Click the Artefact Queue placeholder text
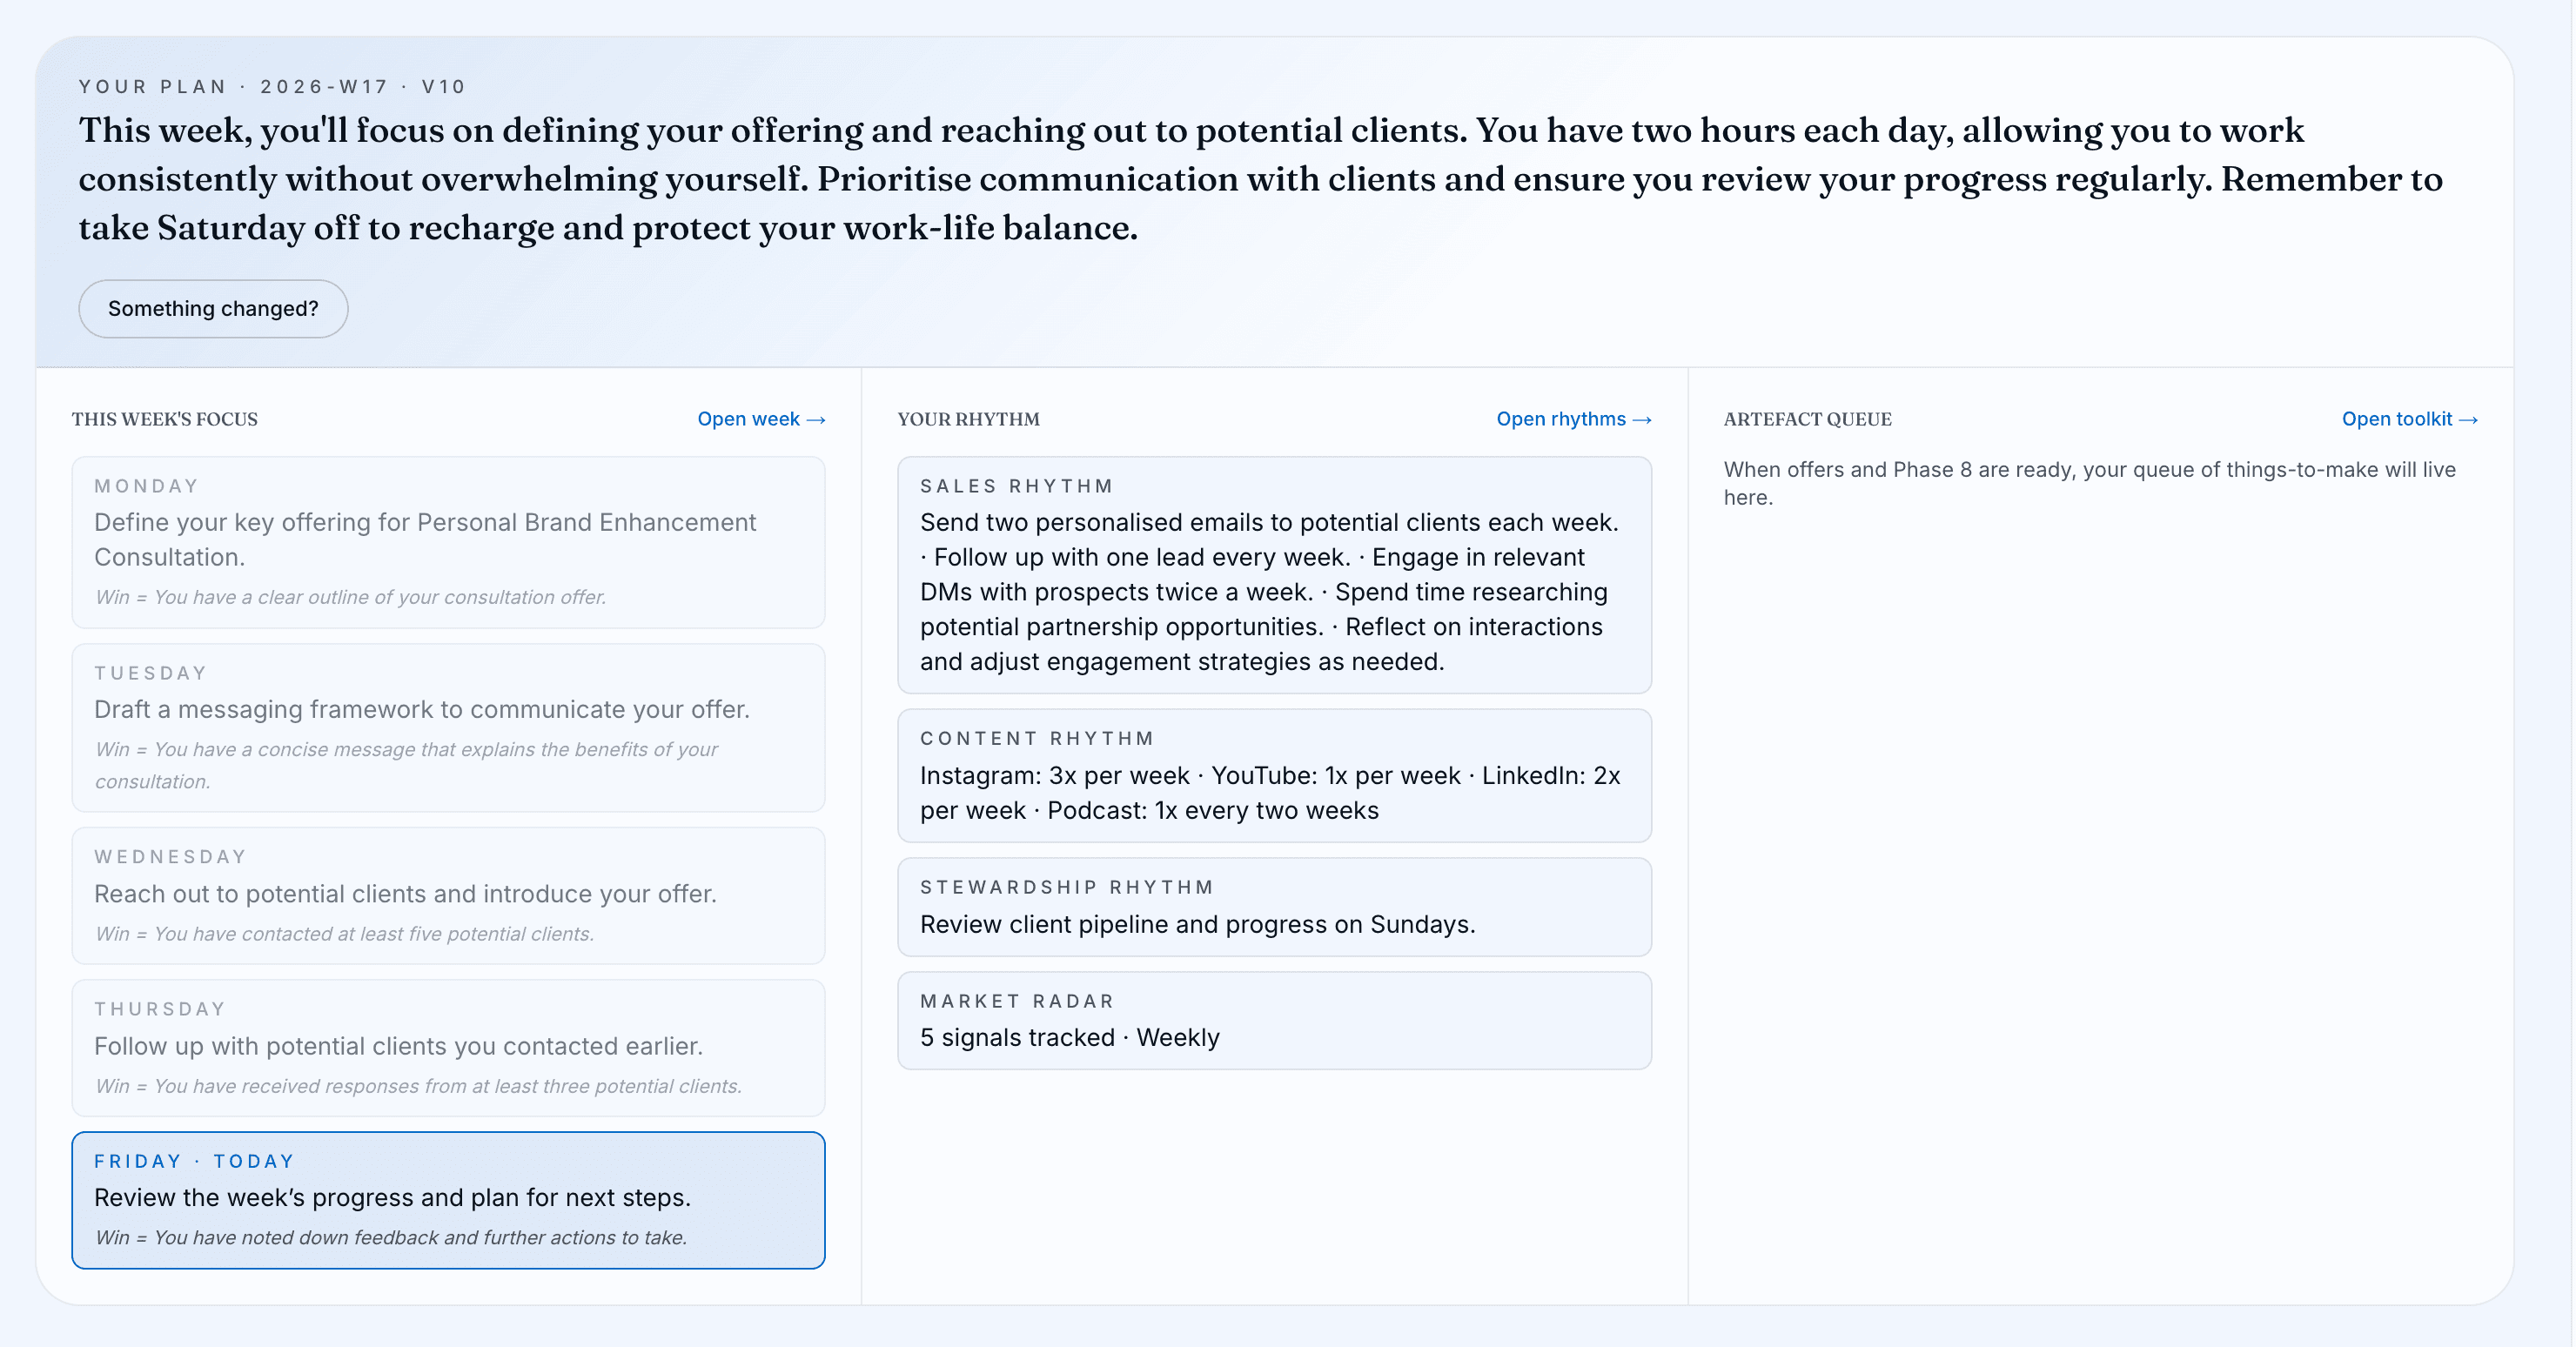Image resolution: width=2576 pixels, height=1347 pixels. pyautogui.click(x=2089, y=483)
